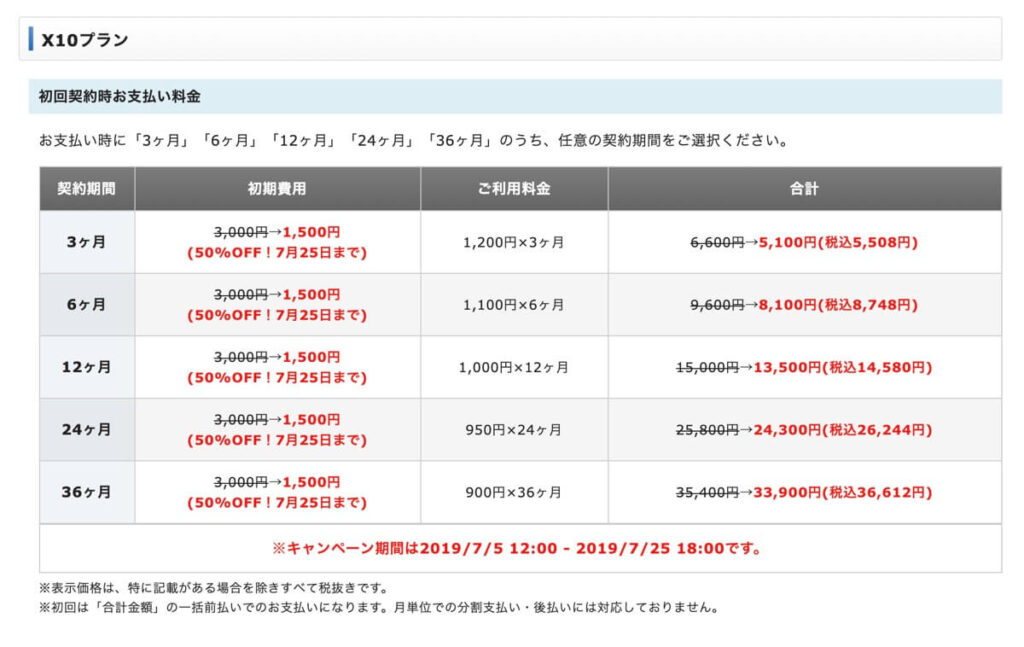This screenshot has height=647, width=1024.
Task: Click the total 24,300円(税込26,244円)
Action: click(843, 430)
